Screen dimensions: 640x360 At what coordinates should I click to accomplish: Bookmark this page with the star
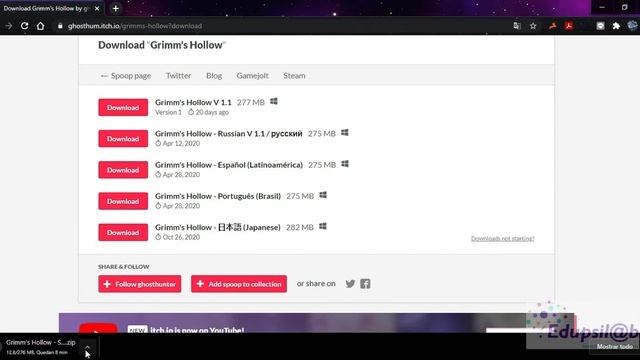(x=533, y=26)
